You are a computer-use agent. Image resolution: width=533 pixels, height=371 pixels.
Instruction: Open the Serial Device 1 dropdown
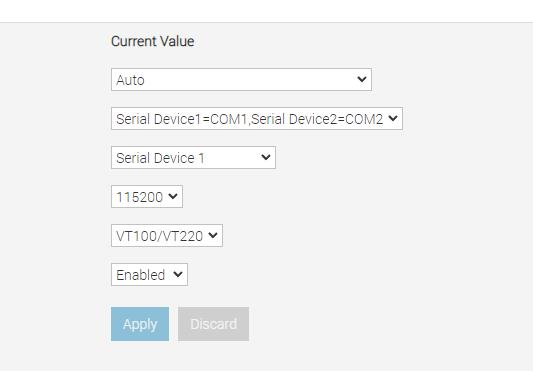coord(193,157)
